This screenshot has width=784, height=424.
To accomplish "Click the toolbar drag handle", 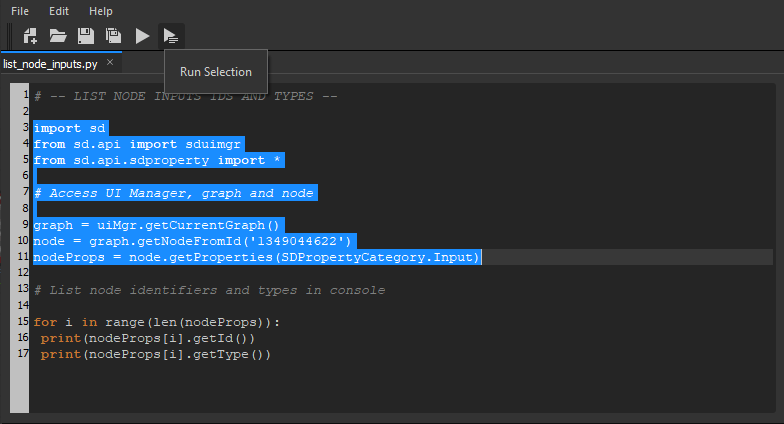I will (8, 36).
